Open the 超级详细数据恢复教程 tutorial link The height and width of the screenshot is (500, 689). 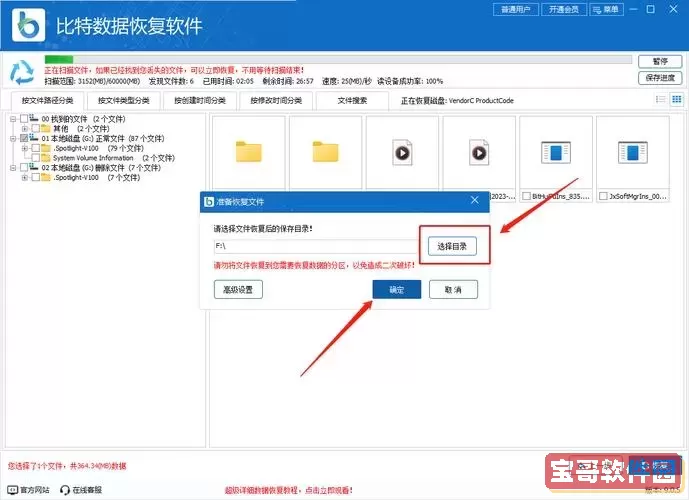(x=289, y=490)
